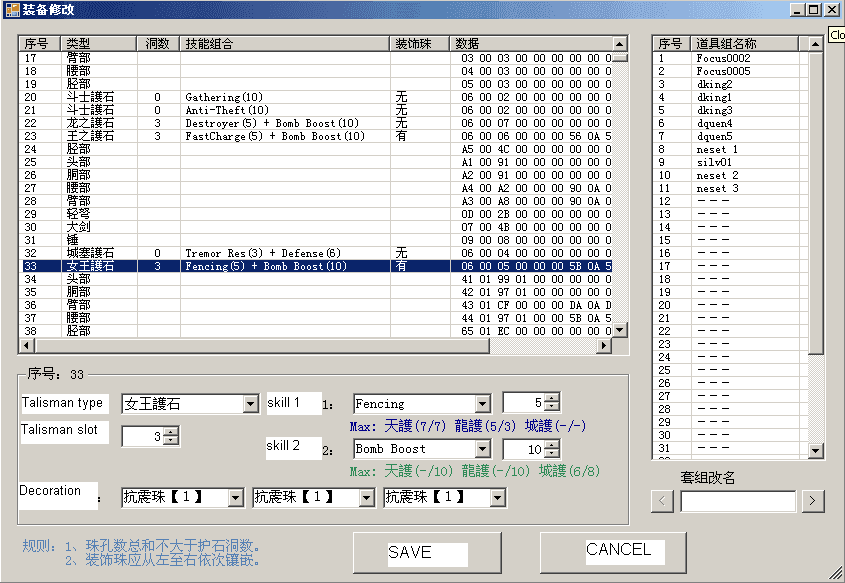
Task: Select item set neset 2
Action: point(730,175)
